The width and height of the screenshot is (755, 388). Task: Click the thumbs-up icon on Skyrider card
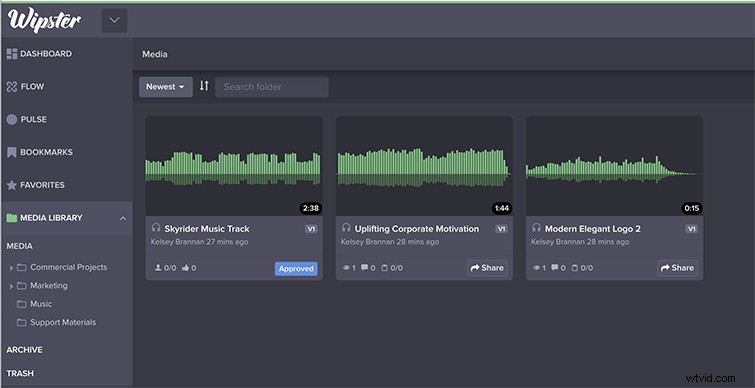coord(186,268)
